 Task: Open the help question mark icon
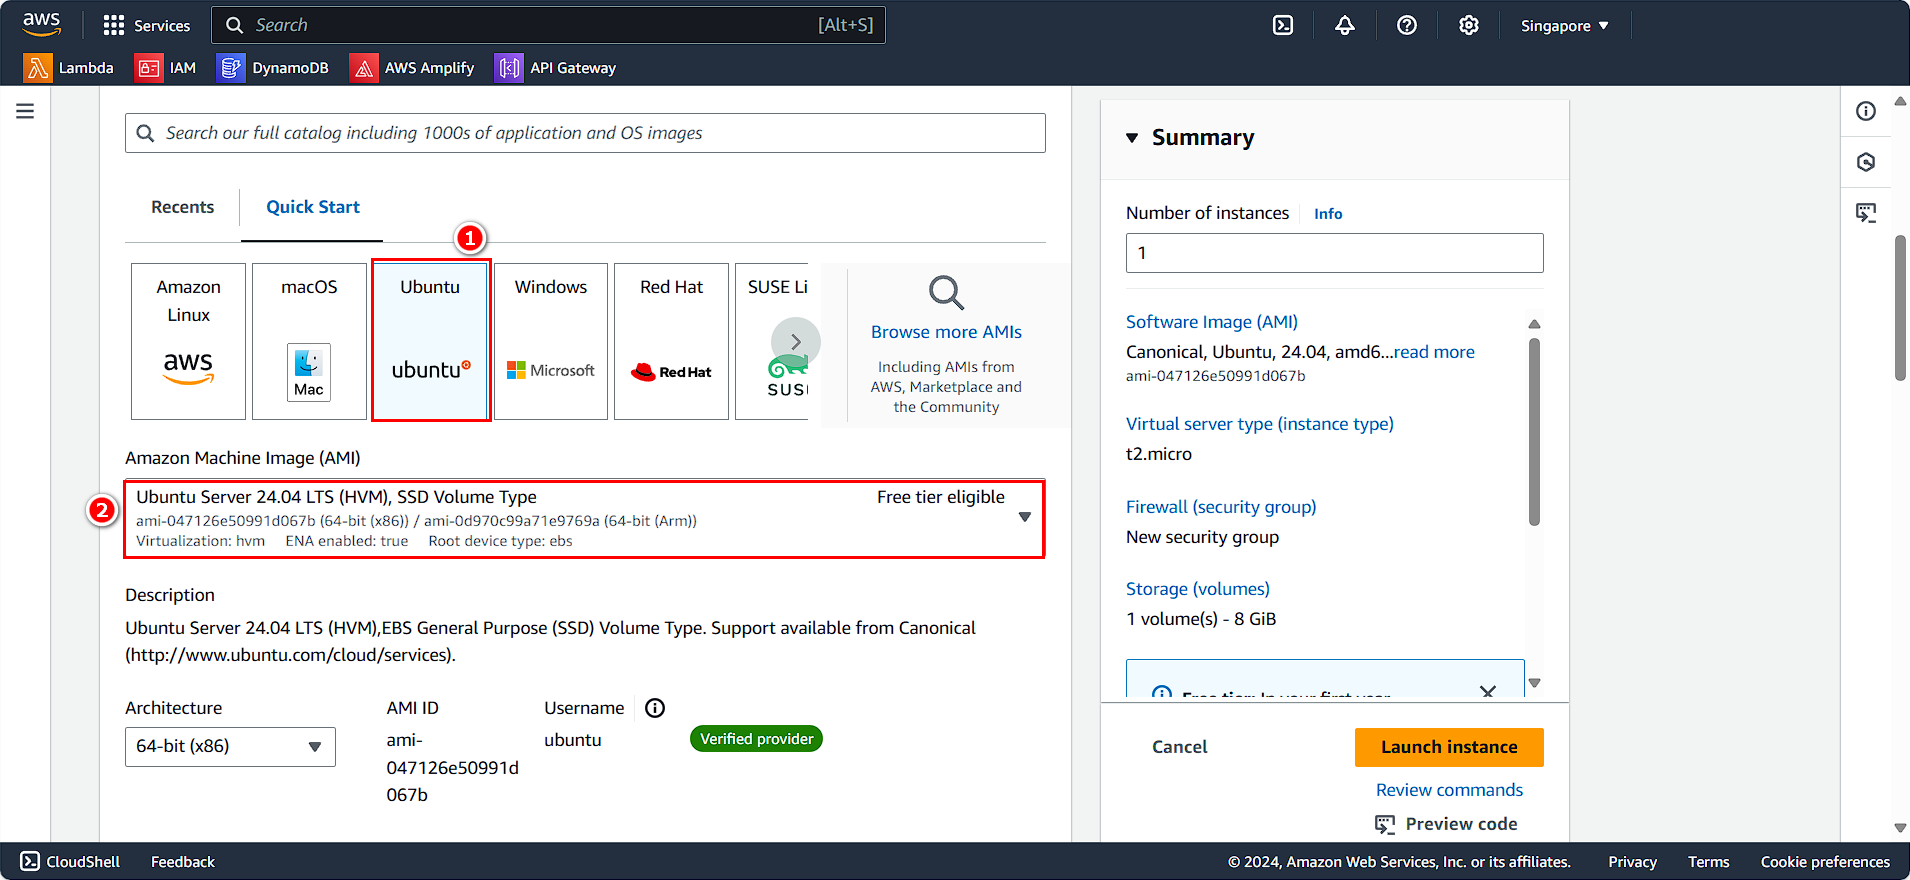(1407, 25)
